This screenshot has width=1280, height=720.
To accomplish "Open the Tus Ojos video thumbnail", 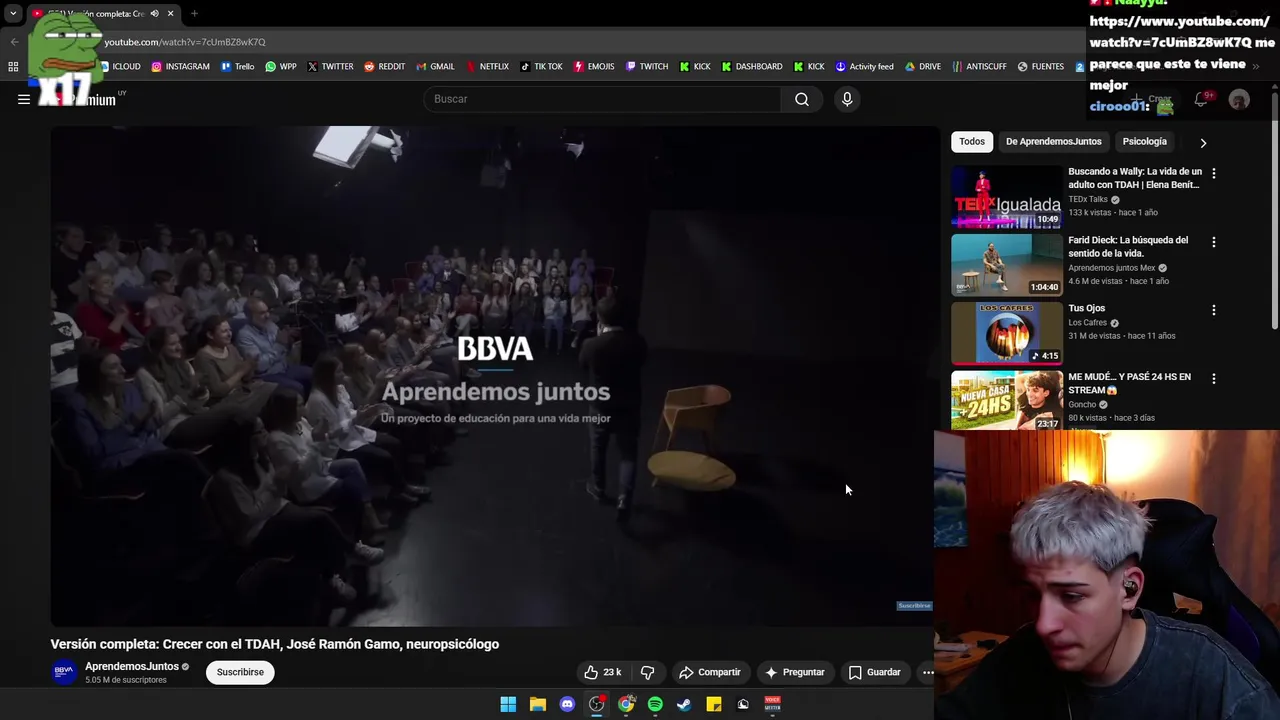I will tap(1006, 333).
